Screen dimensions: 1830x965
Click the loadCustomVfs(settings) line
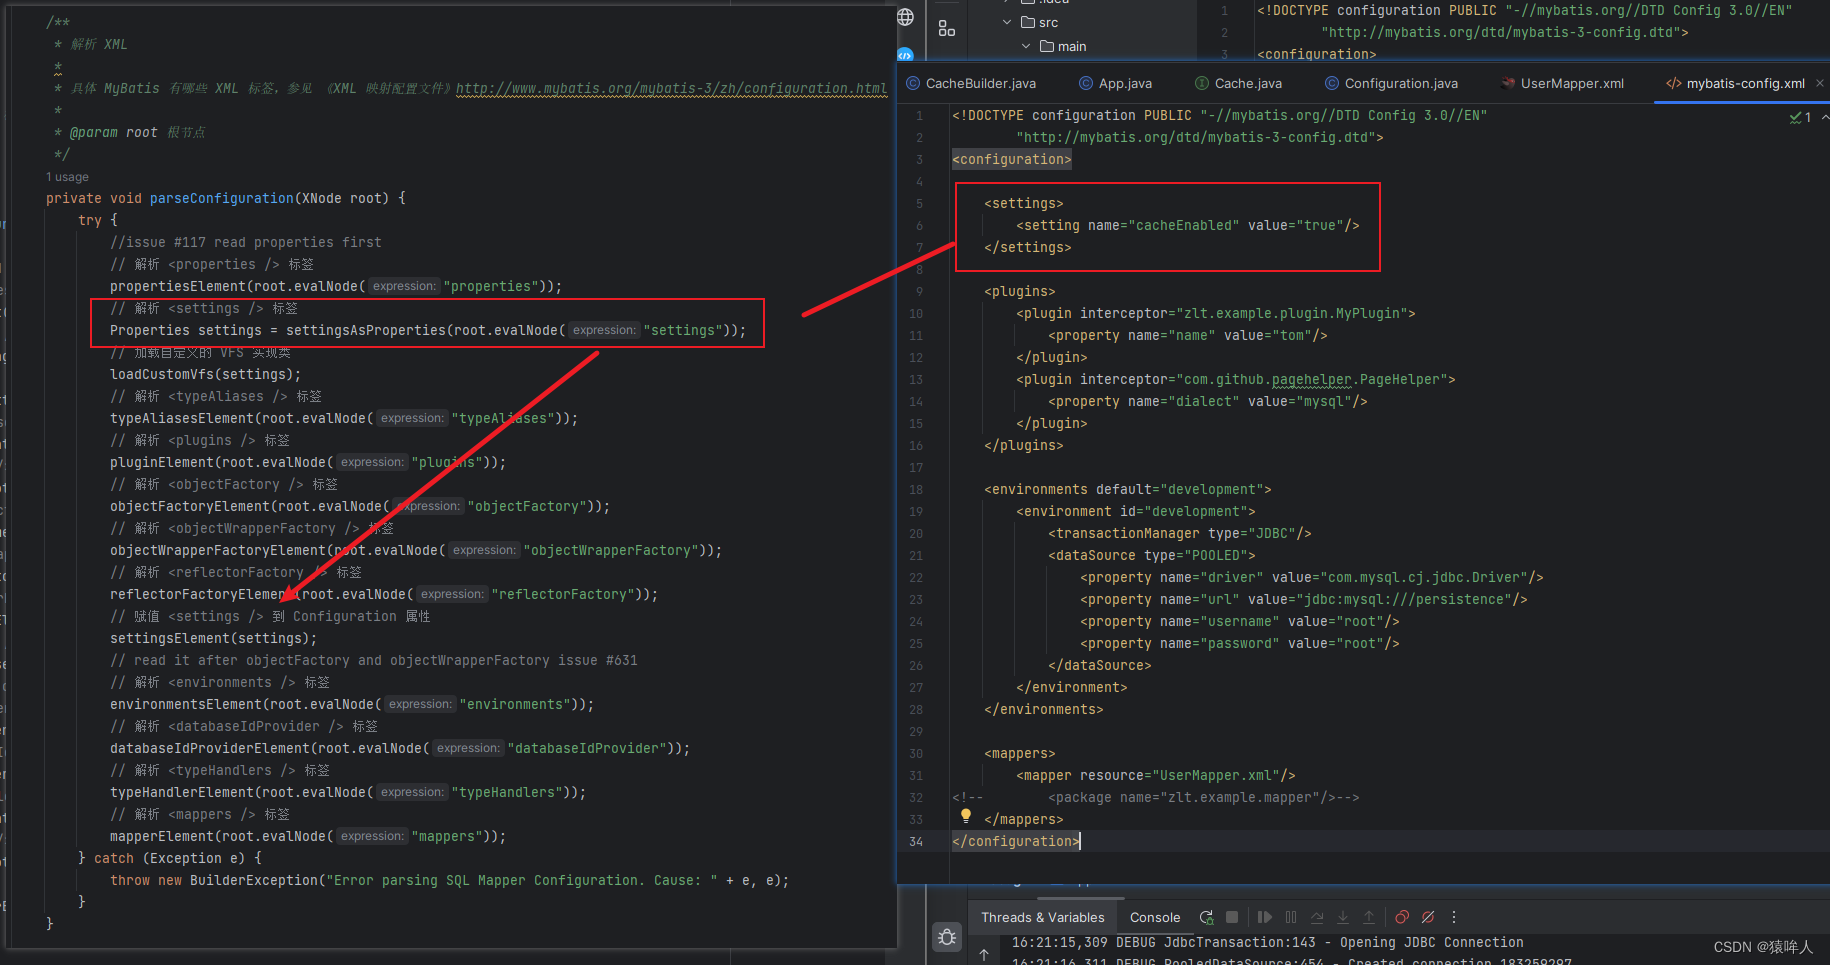205,374
